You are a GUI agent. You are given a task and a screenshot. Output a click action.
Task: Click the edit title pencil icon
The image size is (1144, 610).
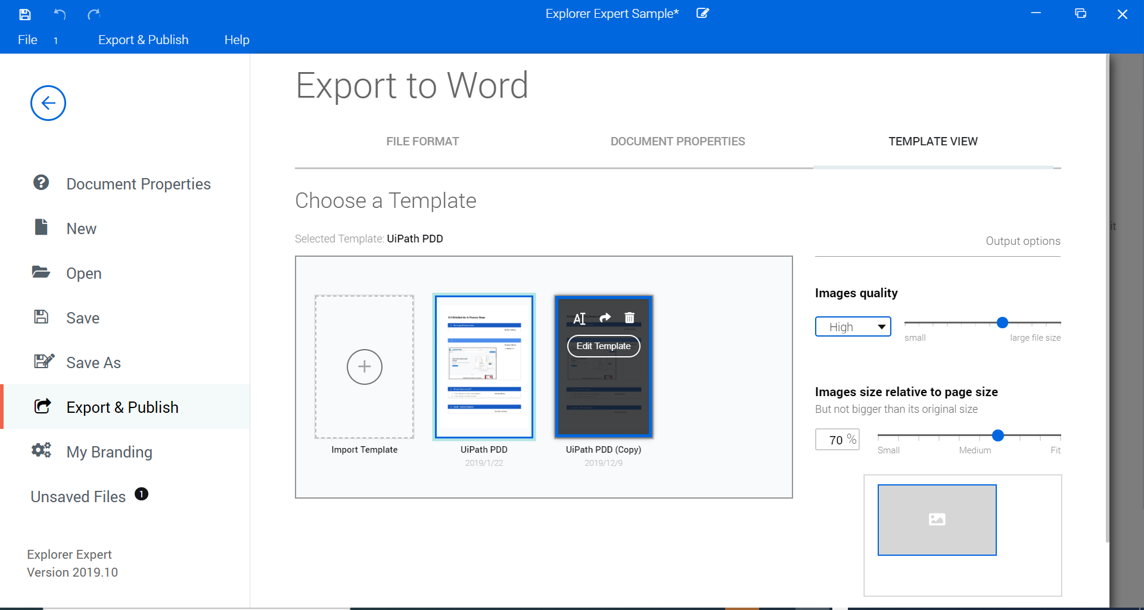click(x=703, y=13)
